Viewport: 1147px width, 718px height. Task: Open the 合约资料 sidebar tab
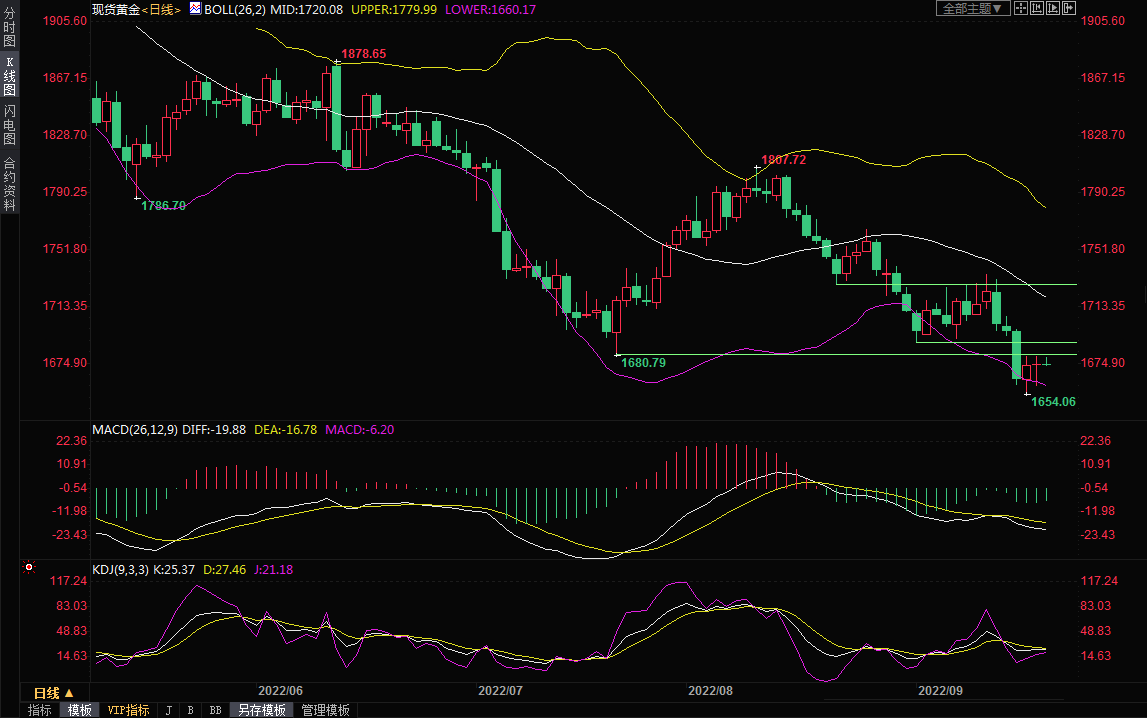click(x=9, y=183)
